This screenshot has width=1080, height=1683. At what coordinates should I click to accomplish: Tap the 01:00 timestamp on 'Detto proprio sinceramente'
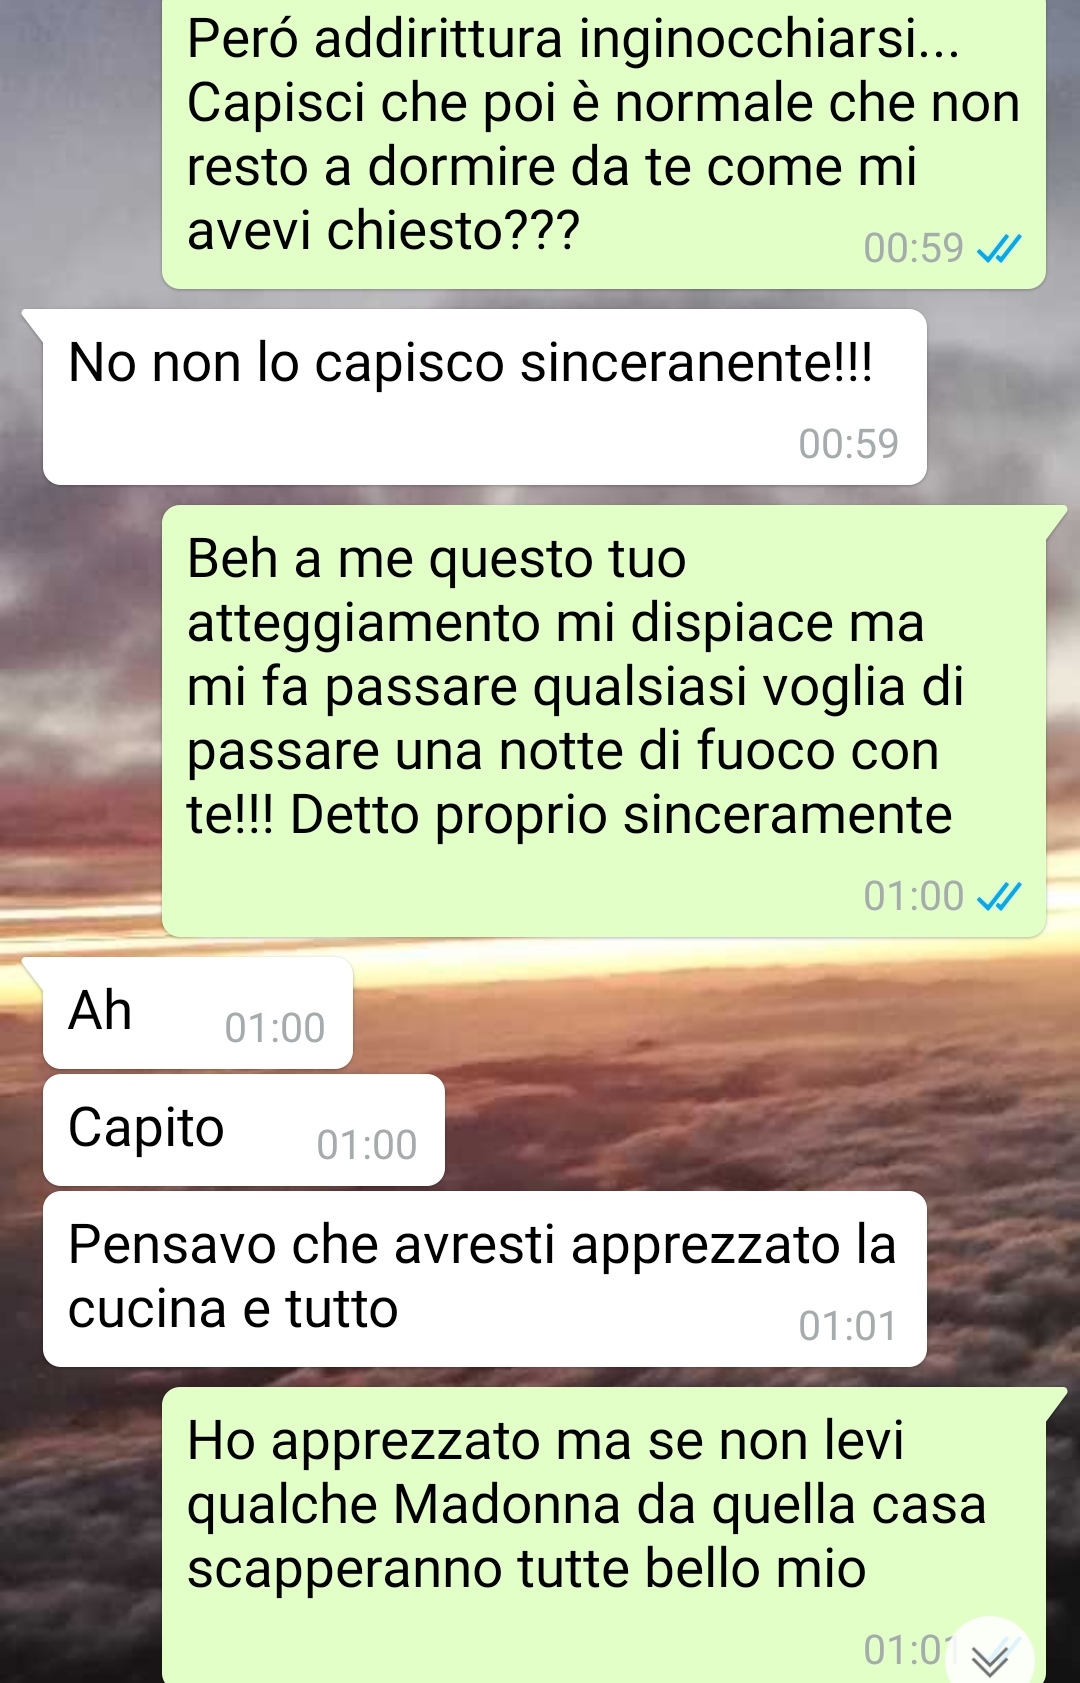[x=913, y=896]
